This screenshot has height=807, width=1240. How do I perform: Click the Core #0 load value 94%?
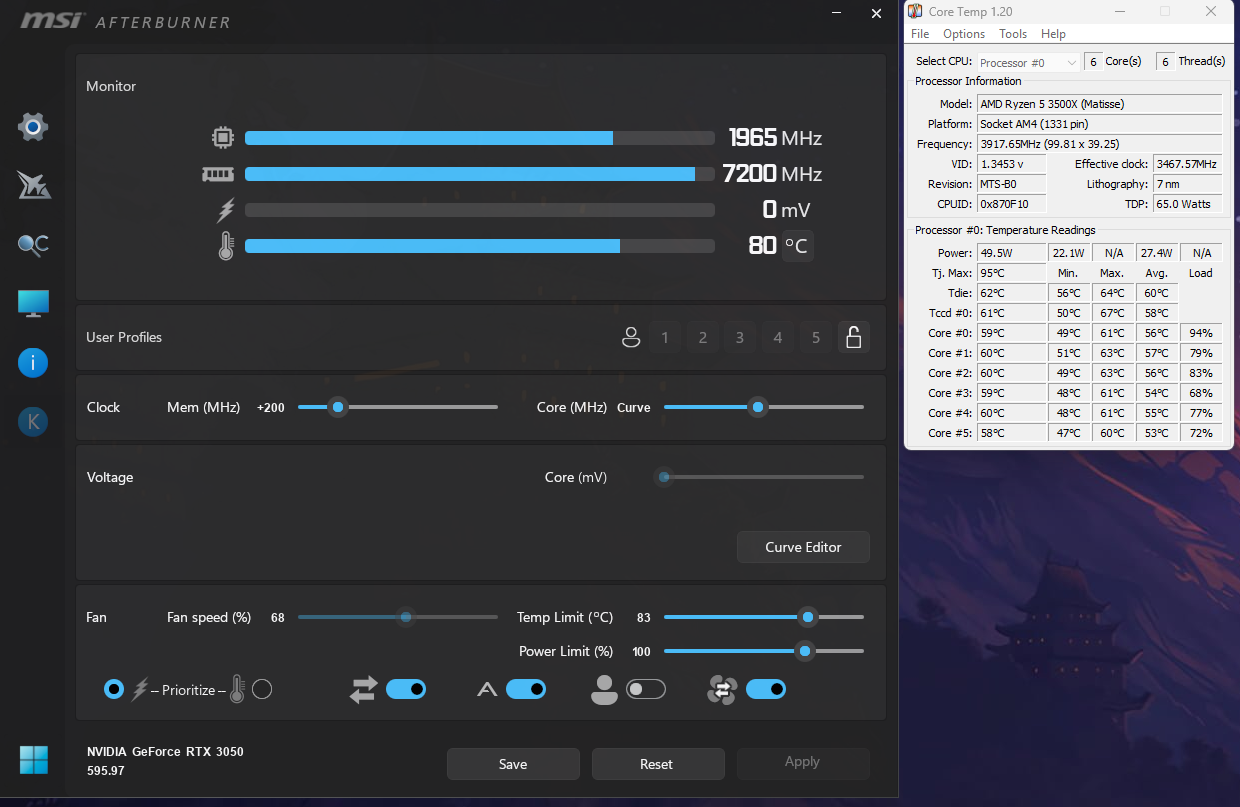tap(1201, 333)
